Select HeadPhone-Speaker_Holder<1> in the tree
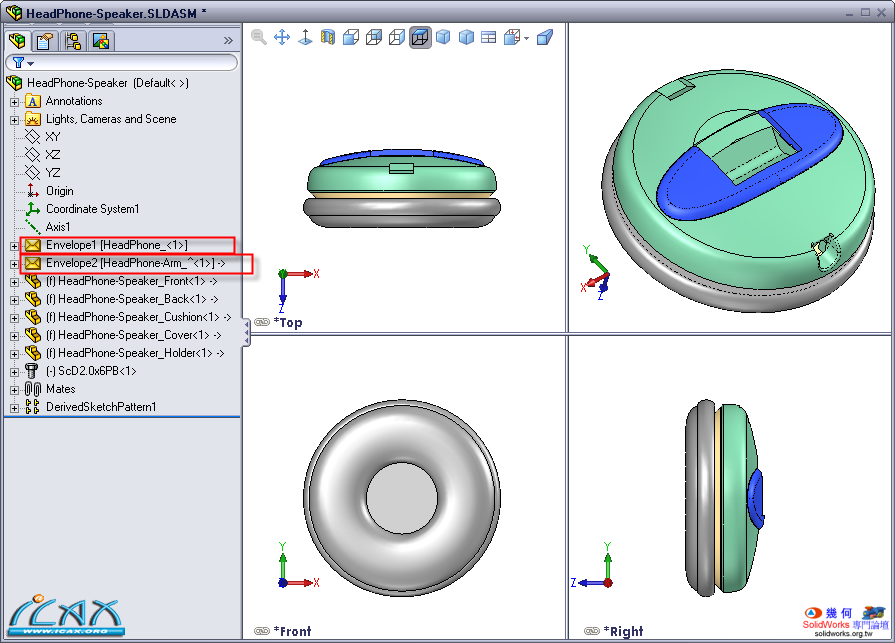895x643 pixels. pyautogui.click(x=137, y=353)
